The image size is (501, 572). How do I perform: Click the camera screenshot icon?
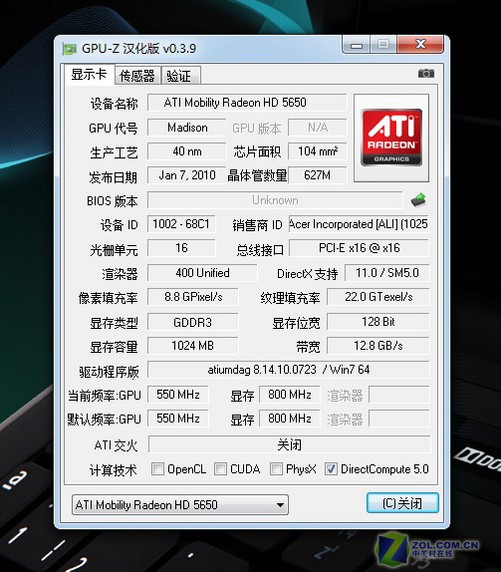[426, 74]
